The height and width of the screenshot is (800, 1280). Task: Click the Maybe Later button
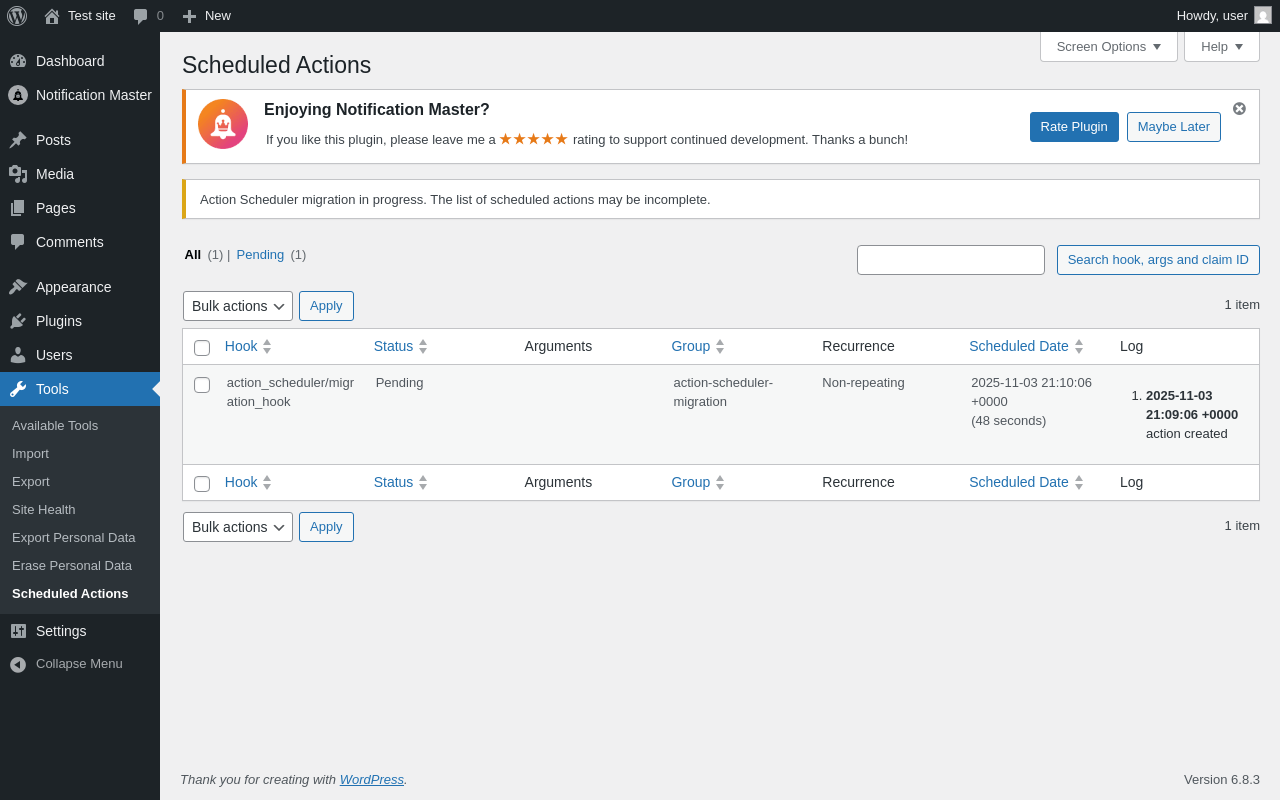[x=1173, y=127]
